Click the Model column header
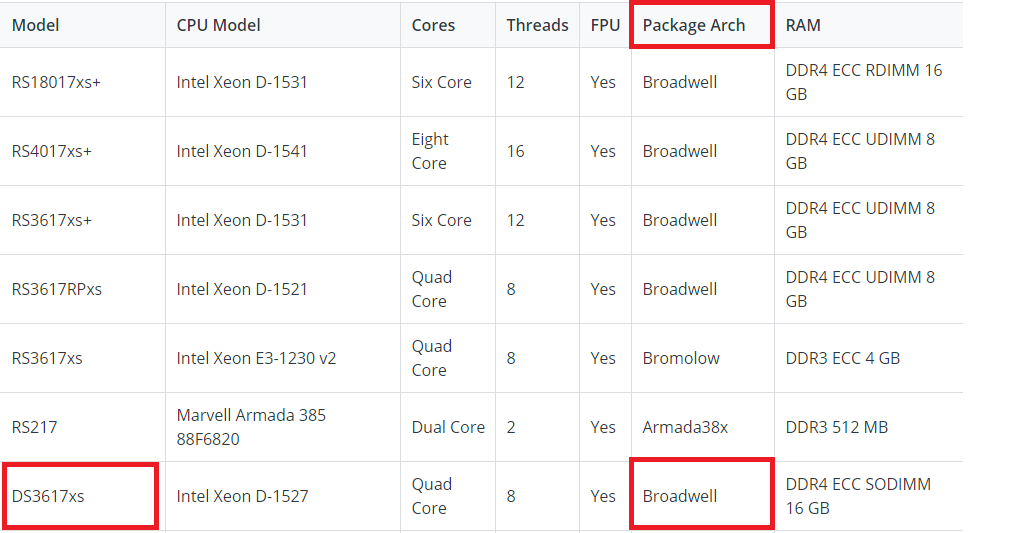This screenshot has width=1011, height=533. click(35, 25)
